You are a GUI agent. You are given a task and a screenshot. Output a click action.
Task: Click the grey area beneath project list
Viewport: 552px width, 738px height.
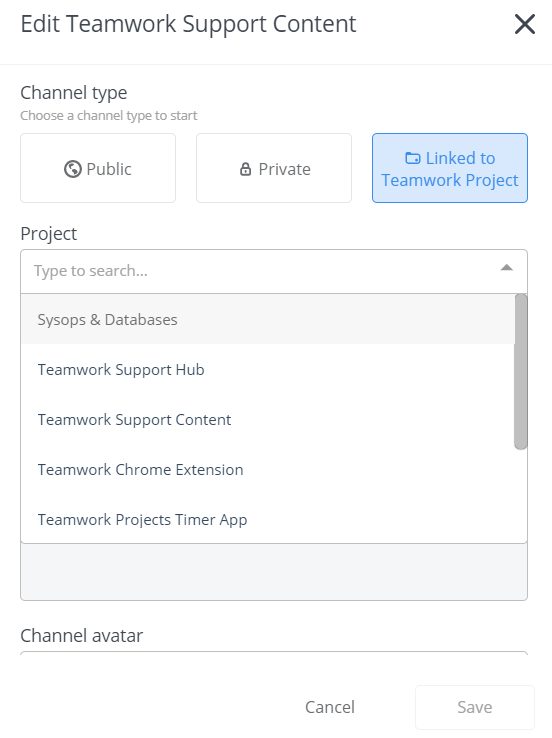(274, 572)
